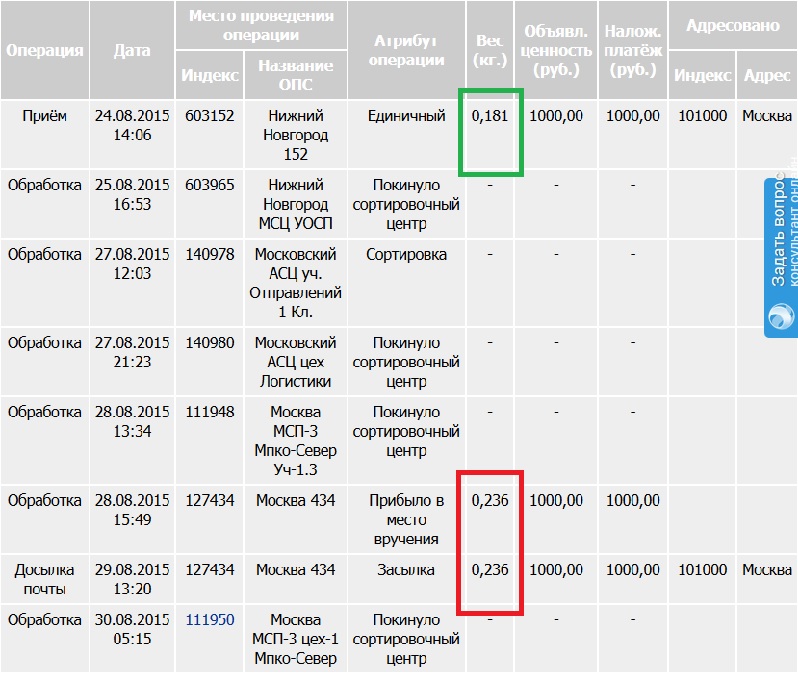Open postal index link 111950
Screen dimensions: 798x678
point(210,619)
